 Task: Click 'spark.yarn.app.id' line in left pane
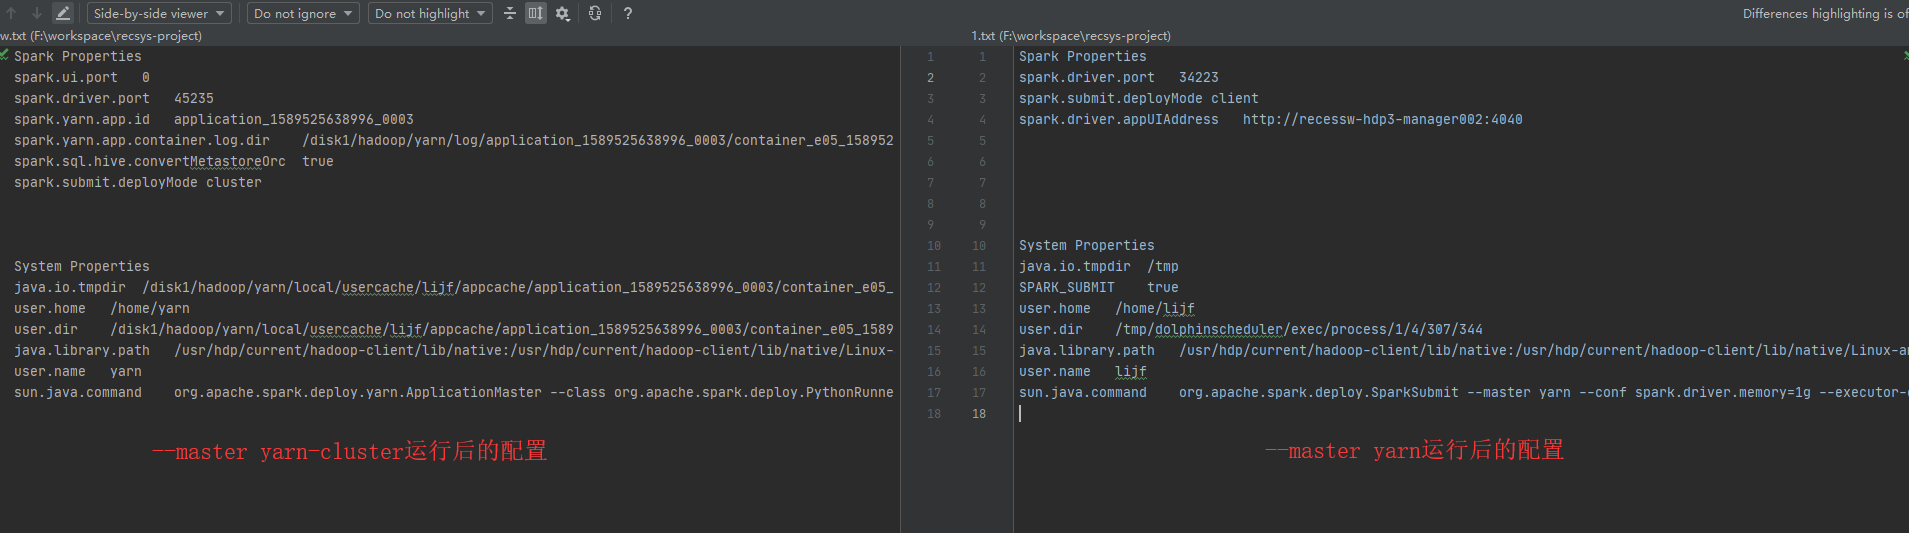pyautogui.click(x=214, y=119)
